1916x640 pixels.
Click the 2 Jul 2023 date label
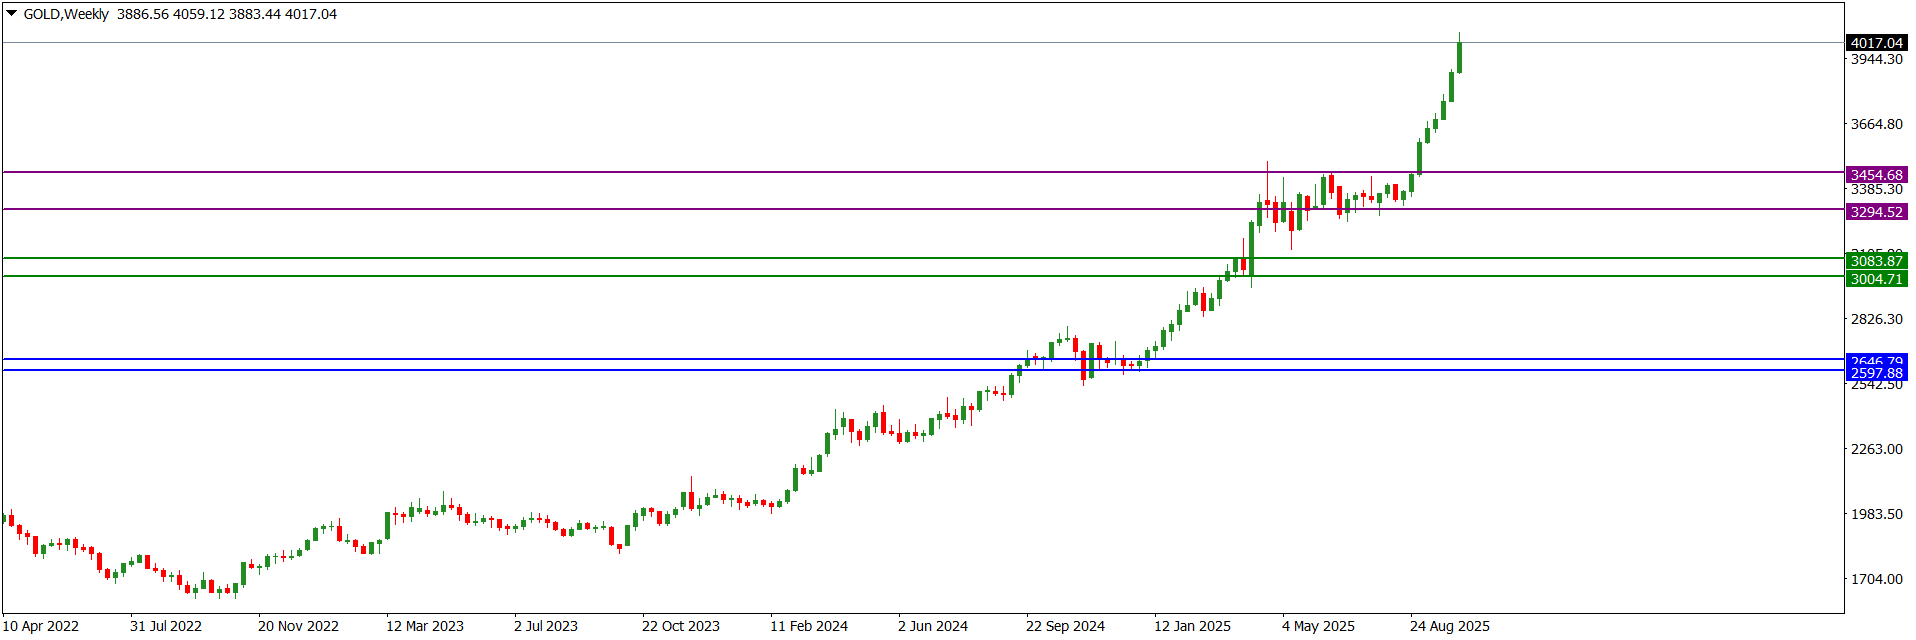pos(546,626)
